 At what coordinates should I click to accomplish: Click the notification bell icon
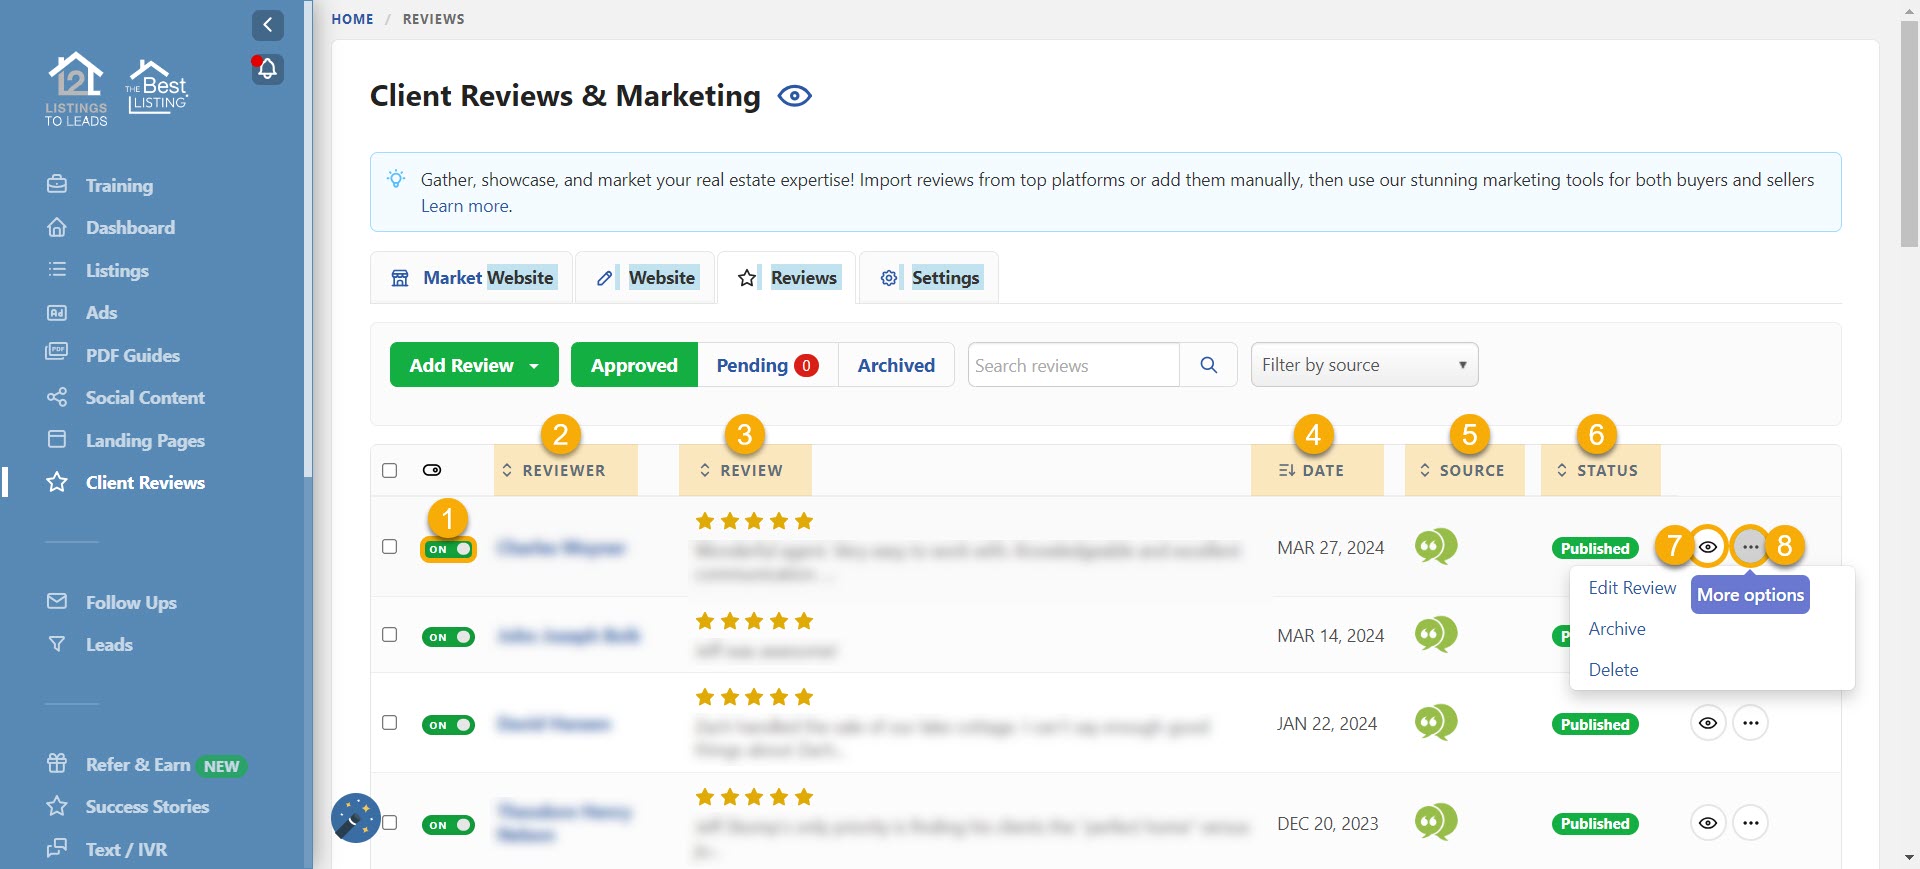tap(267, 69)
